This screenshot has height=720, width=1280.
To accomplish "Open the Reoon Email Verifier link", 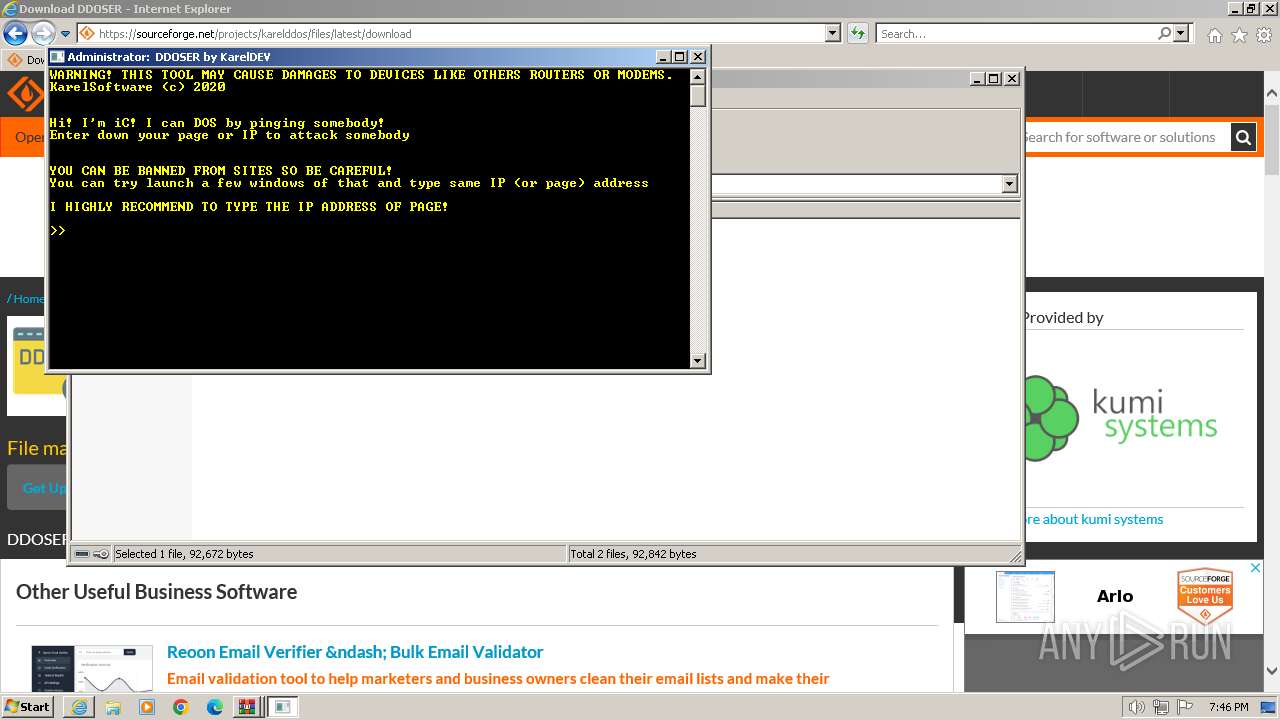I will tap(355, 652).
